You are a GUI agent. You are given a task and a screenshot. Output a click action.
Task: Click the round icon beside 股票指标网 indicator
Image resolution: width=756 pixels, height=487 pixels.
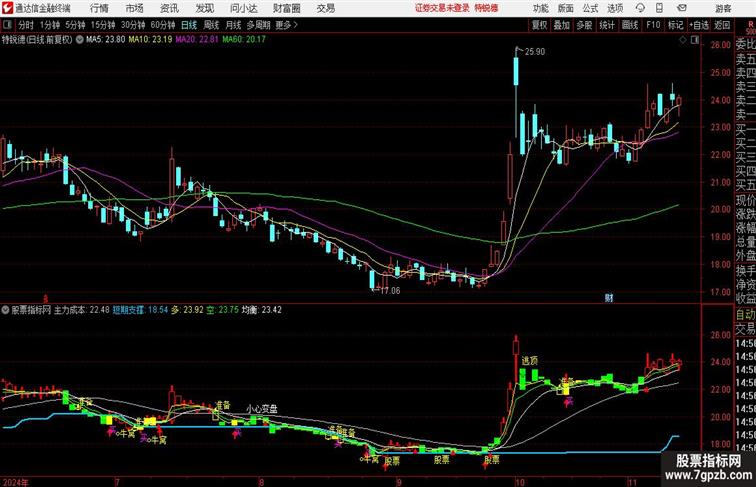[5, 310]
